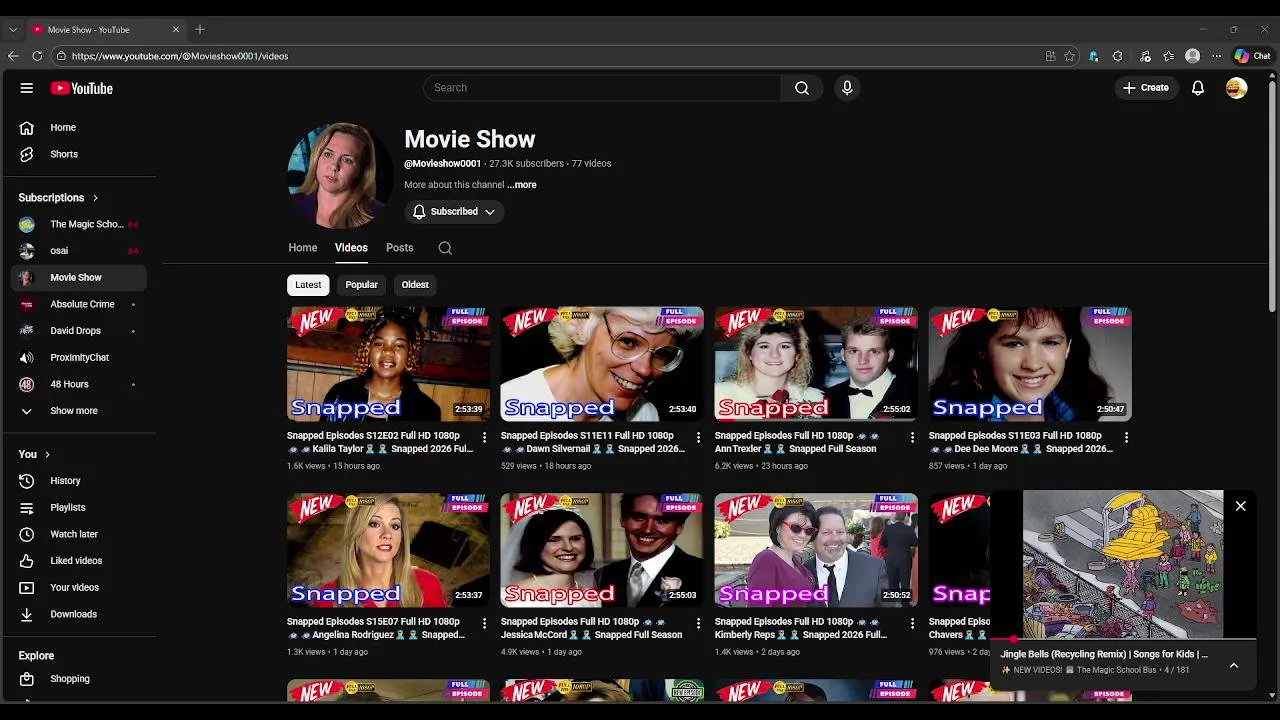Close the Movie Show browser tab
The image size is (1280, 720).
(176, 30)
